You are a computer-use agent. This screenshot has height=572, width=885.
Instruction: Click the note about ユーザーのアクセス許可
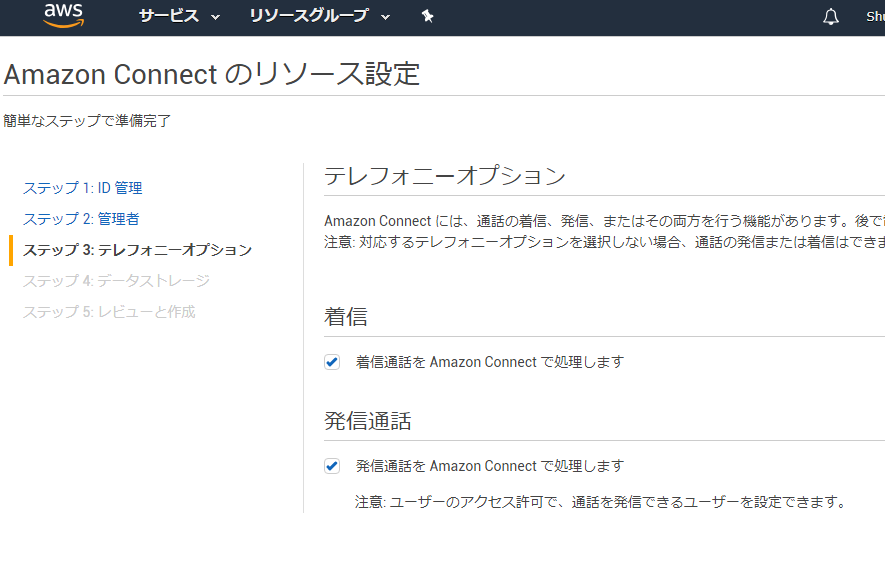point(602,502)
